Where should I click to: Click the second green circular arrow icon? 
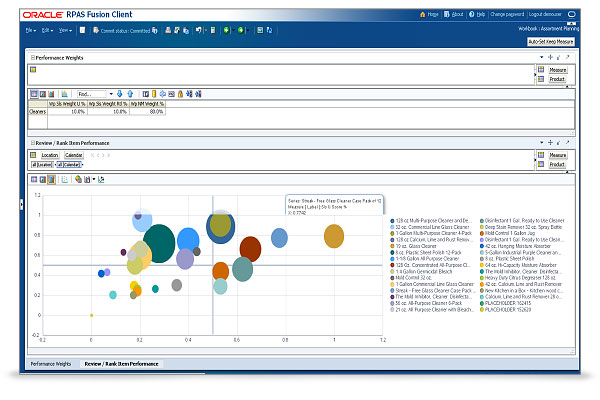click(241, 30)
